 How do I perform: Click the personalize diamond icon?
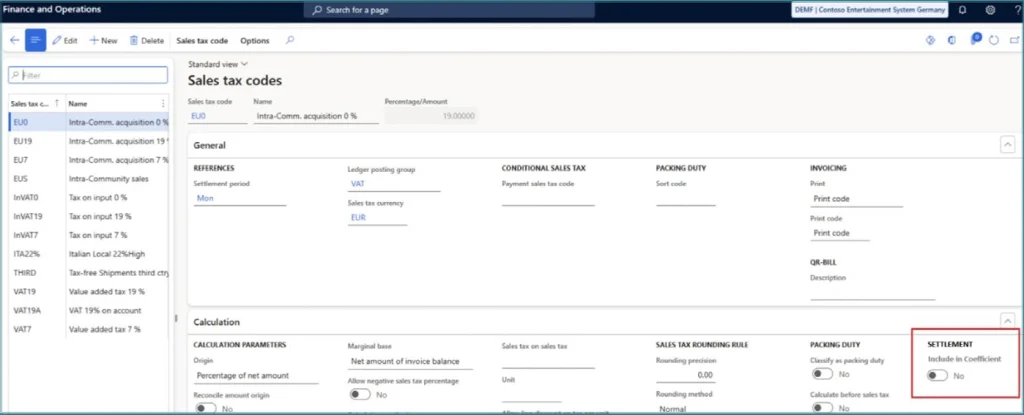pos(931,41)
